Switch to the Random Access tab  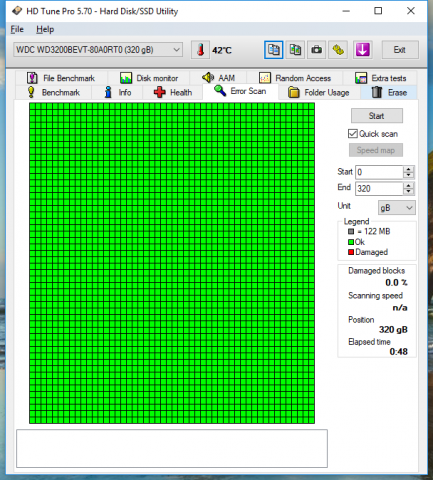295,78
